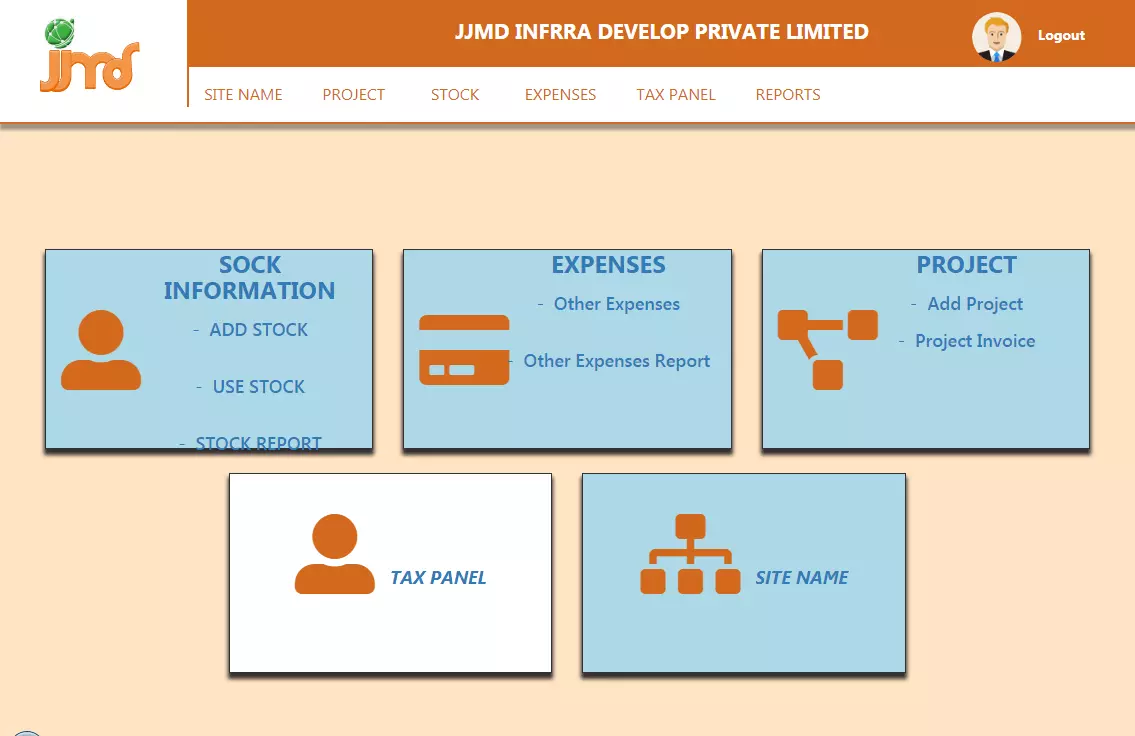Click the workflow nodes icon in Project card
Screen dimensions: 1135x736
827,349
